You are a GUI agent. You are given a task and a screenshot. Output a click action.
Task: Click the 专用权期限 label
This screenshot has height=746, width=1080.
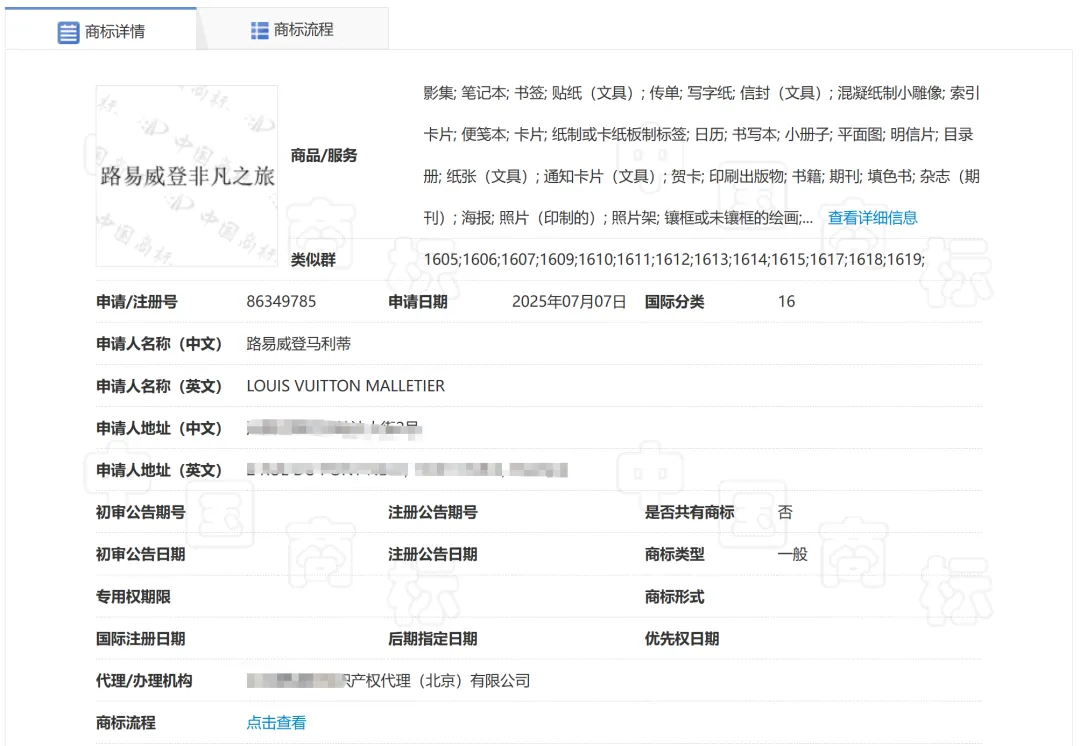click(133, 597)
